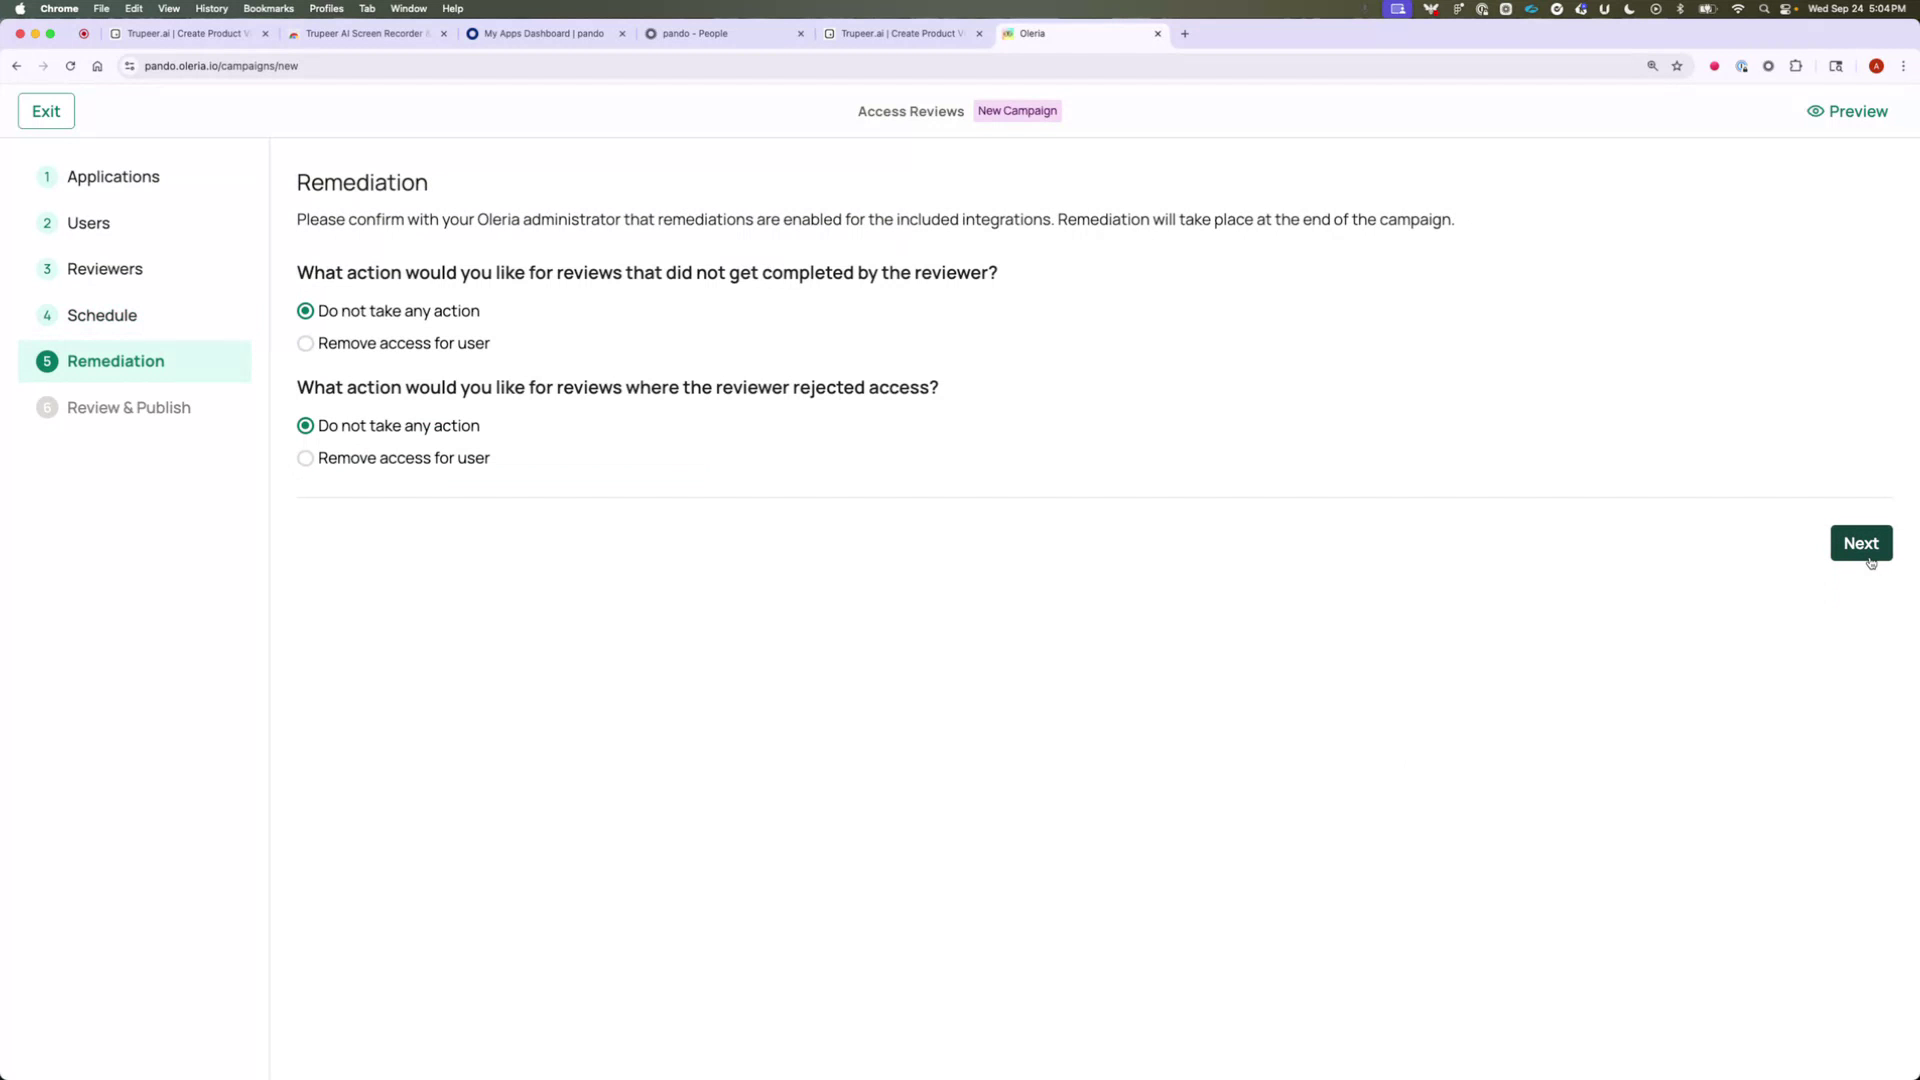The width and height of the screenshot is (1920, 1080).
Task: Click the macOS Bluetooth menu bar icon
Action: [1680, 8]
